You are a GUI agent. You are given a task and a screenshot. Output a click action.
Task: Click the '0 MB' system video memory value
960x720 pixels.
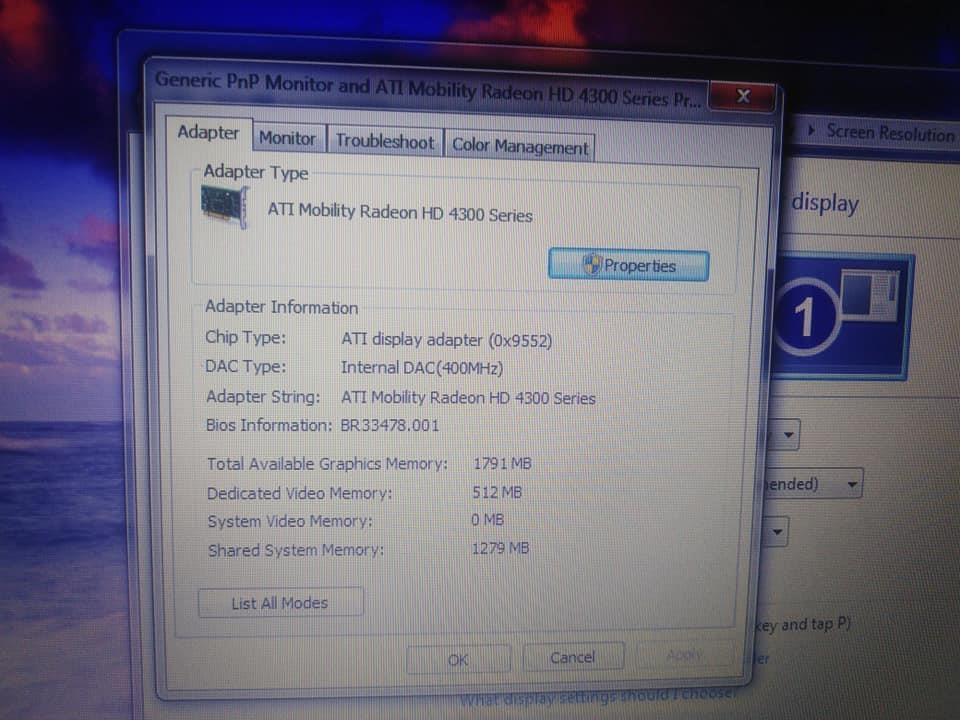click(x=487, y=520)
